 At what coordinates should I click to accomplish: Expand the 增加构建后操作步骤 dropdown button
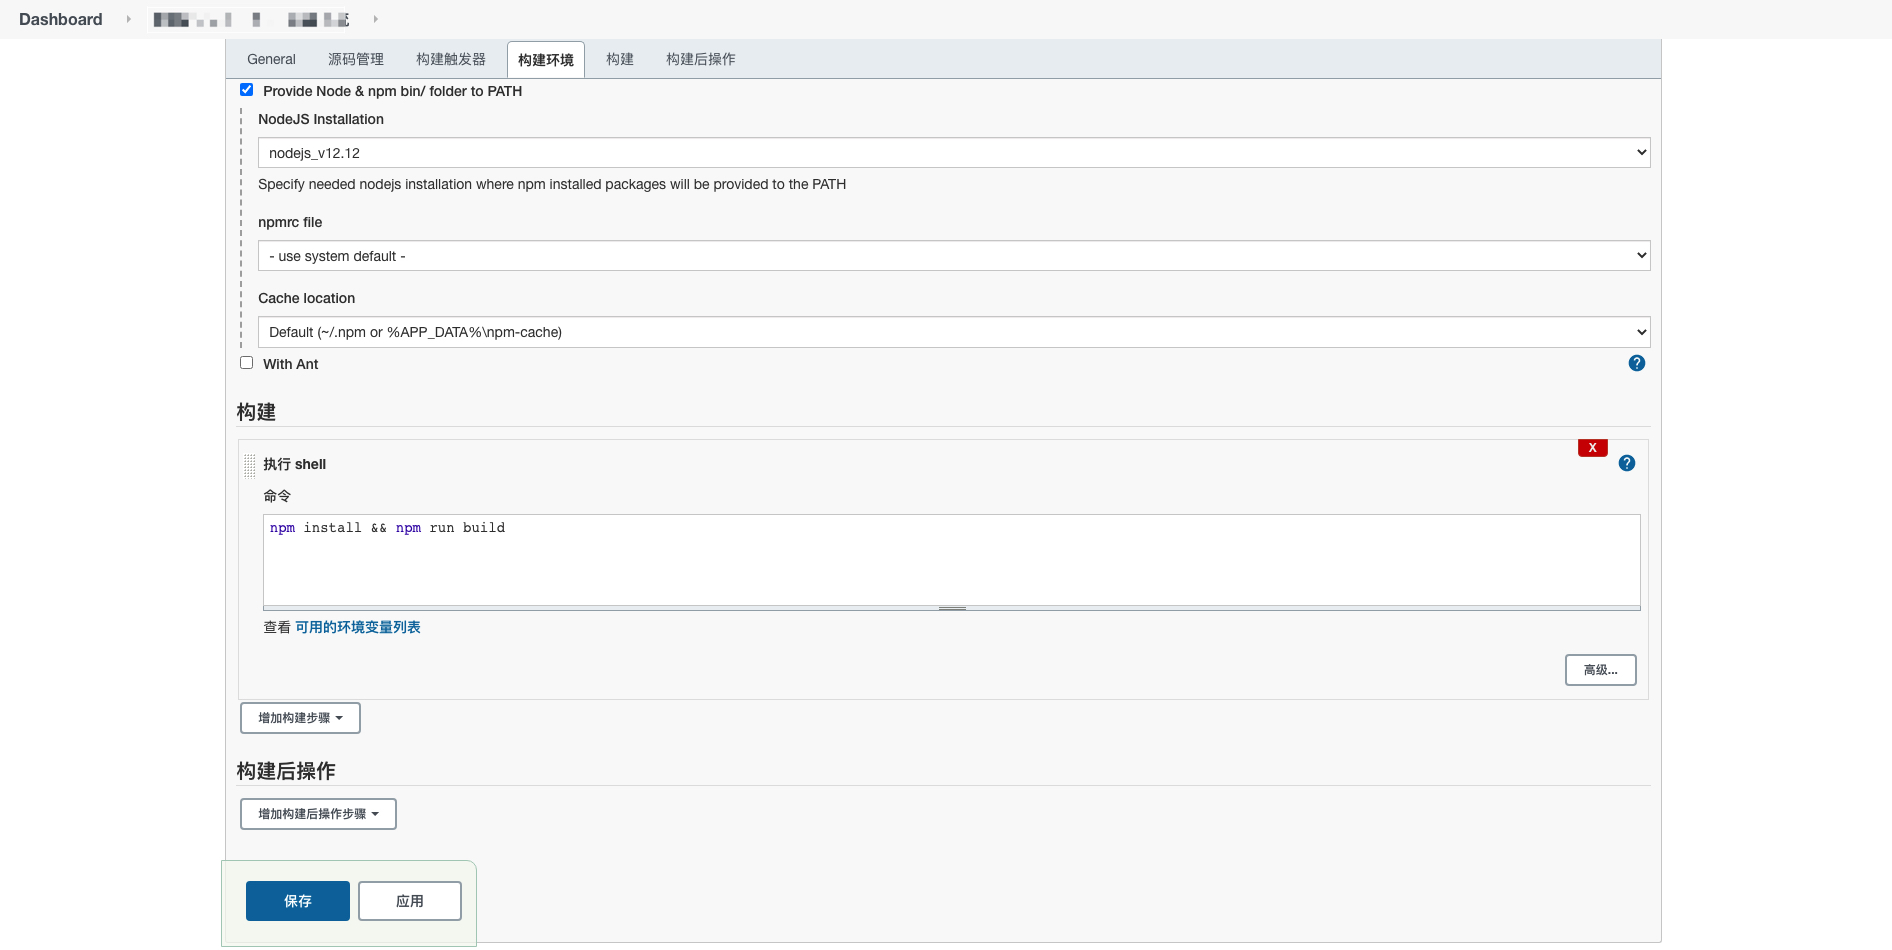click(318, 814)
